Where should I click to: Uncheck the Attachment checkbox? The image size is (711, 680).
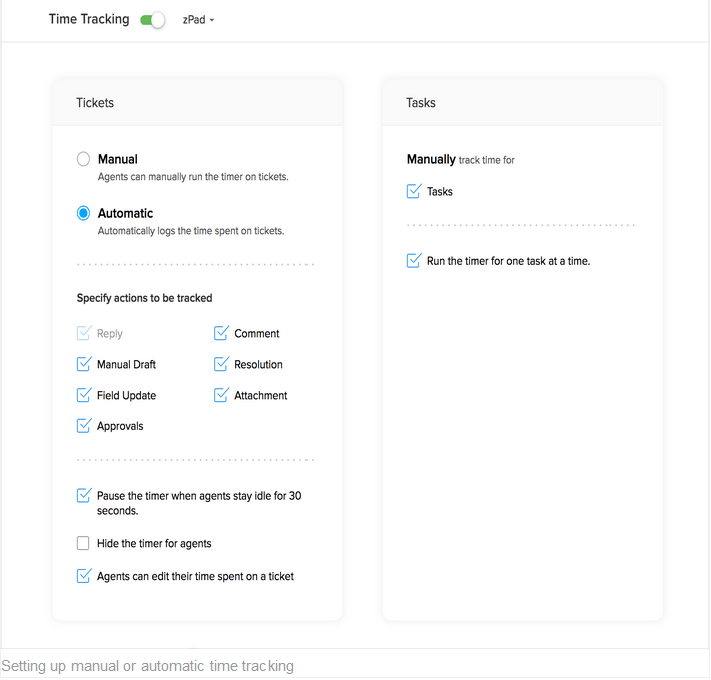click(x=221, y=396)
